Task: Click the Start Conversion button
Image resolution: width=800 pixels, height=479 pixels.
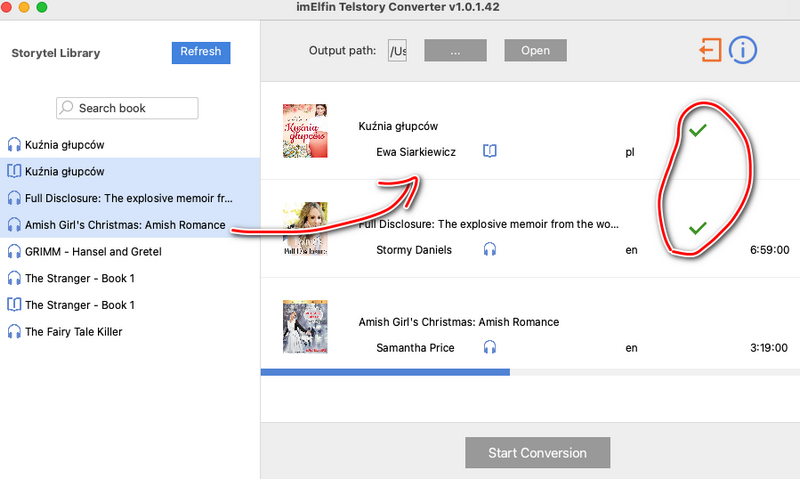Action: [x=537, y=452]
